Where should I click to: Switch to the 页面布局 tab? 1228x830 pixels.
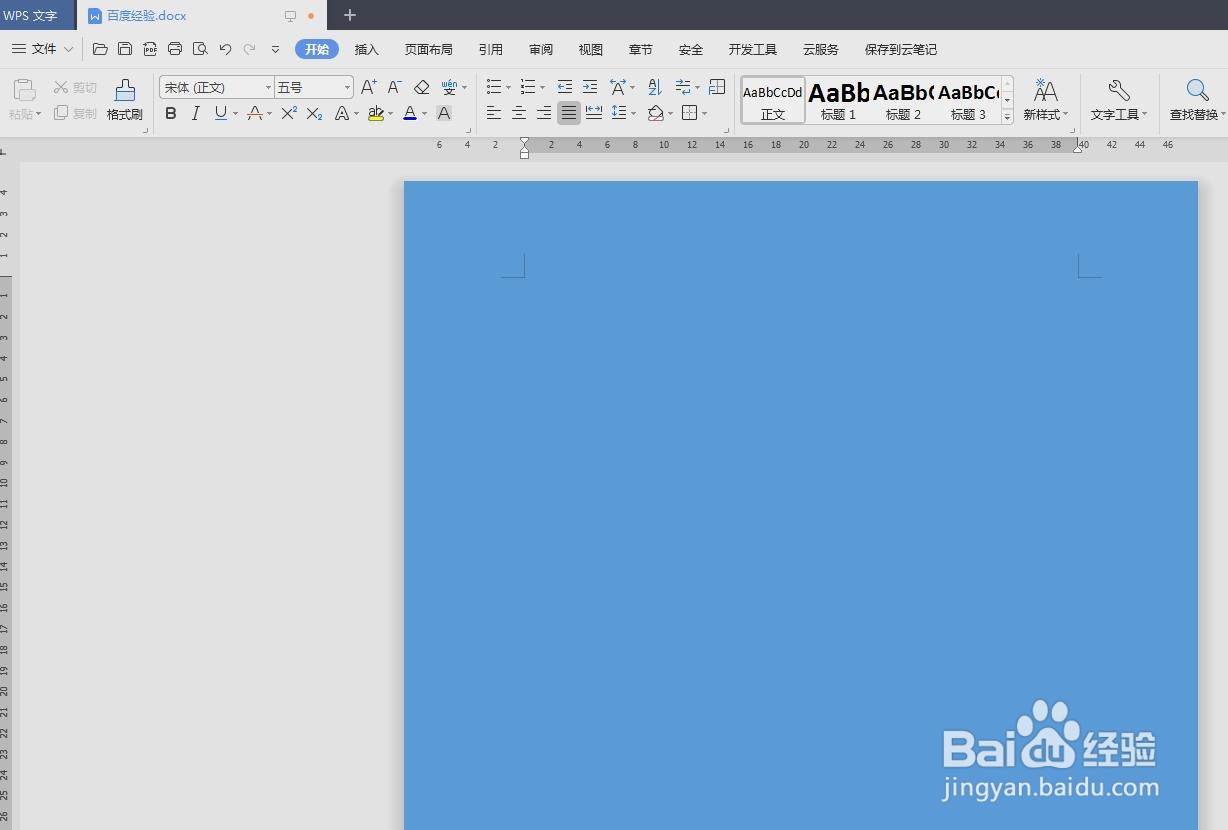(x=428, y=49)
